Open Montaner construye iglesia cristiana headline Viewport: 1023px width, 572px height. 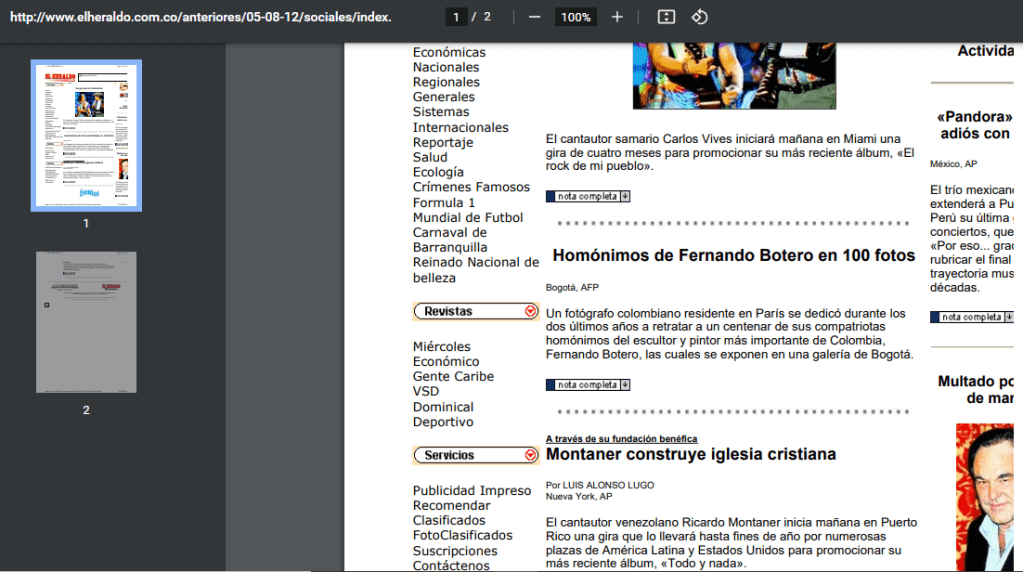[x=690, y=454]
